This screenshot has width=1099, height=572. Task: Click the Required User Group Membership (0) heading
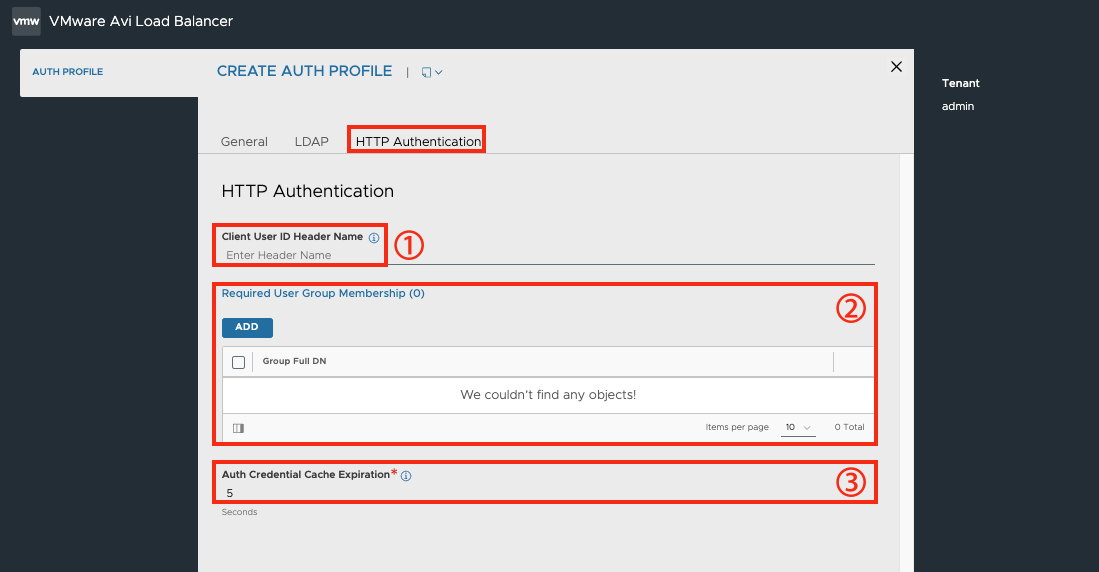tap(323, 294)
